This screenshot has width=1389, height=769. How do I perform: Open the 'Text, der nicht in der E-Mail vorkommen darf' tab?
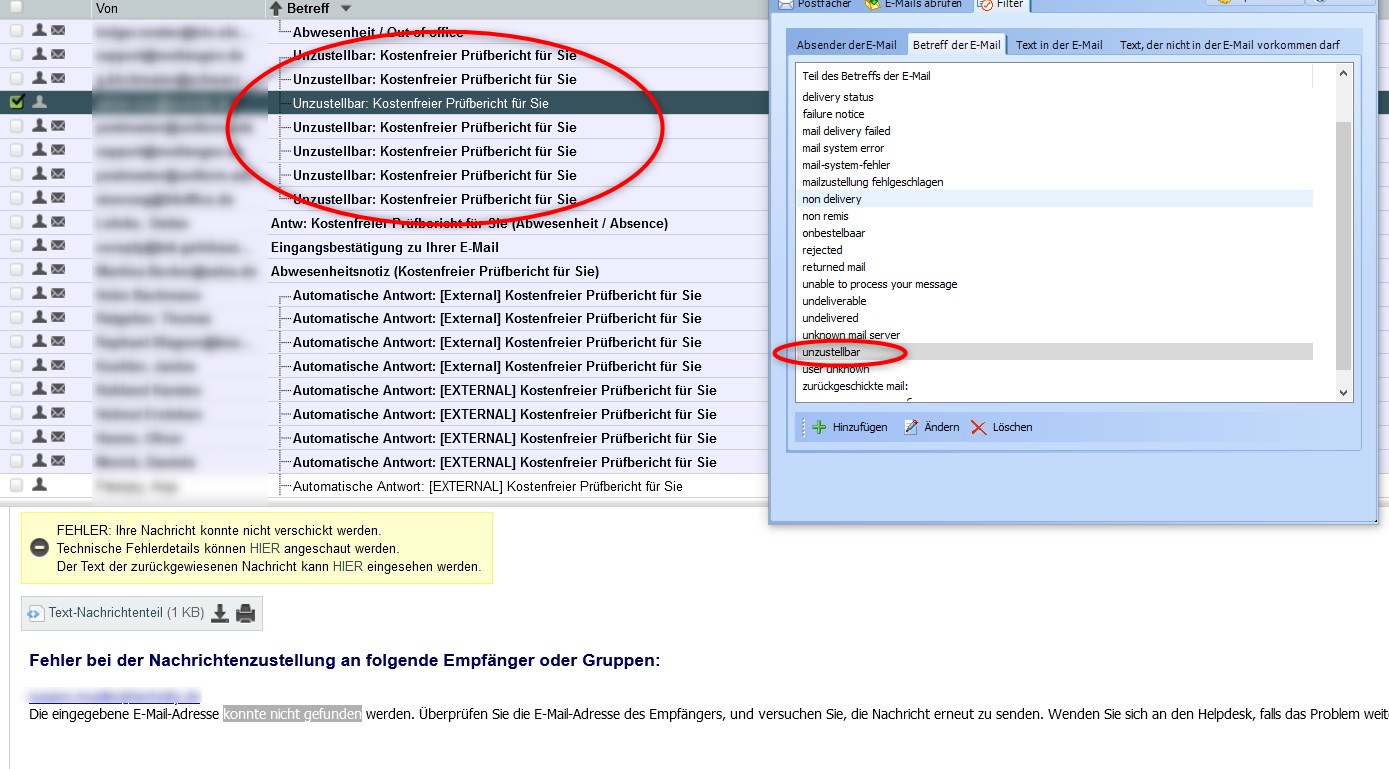[1230, 45]
